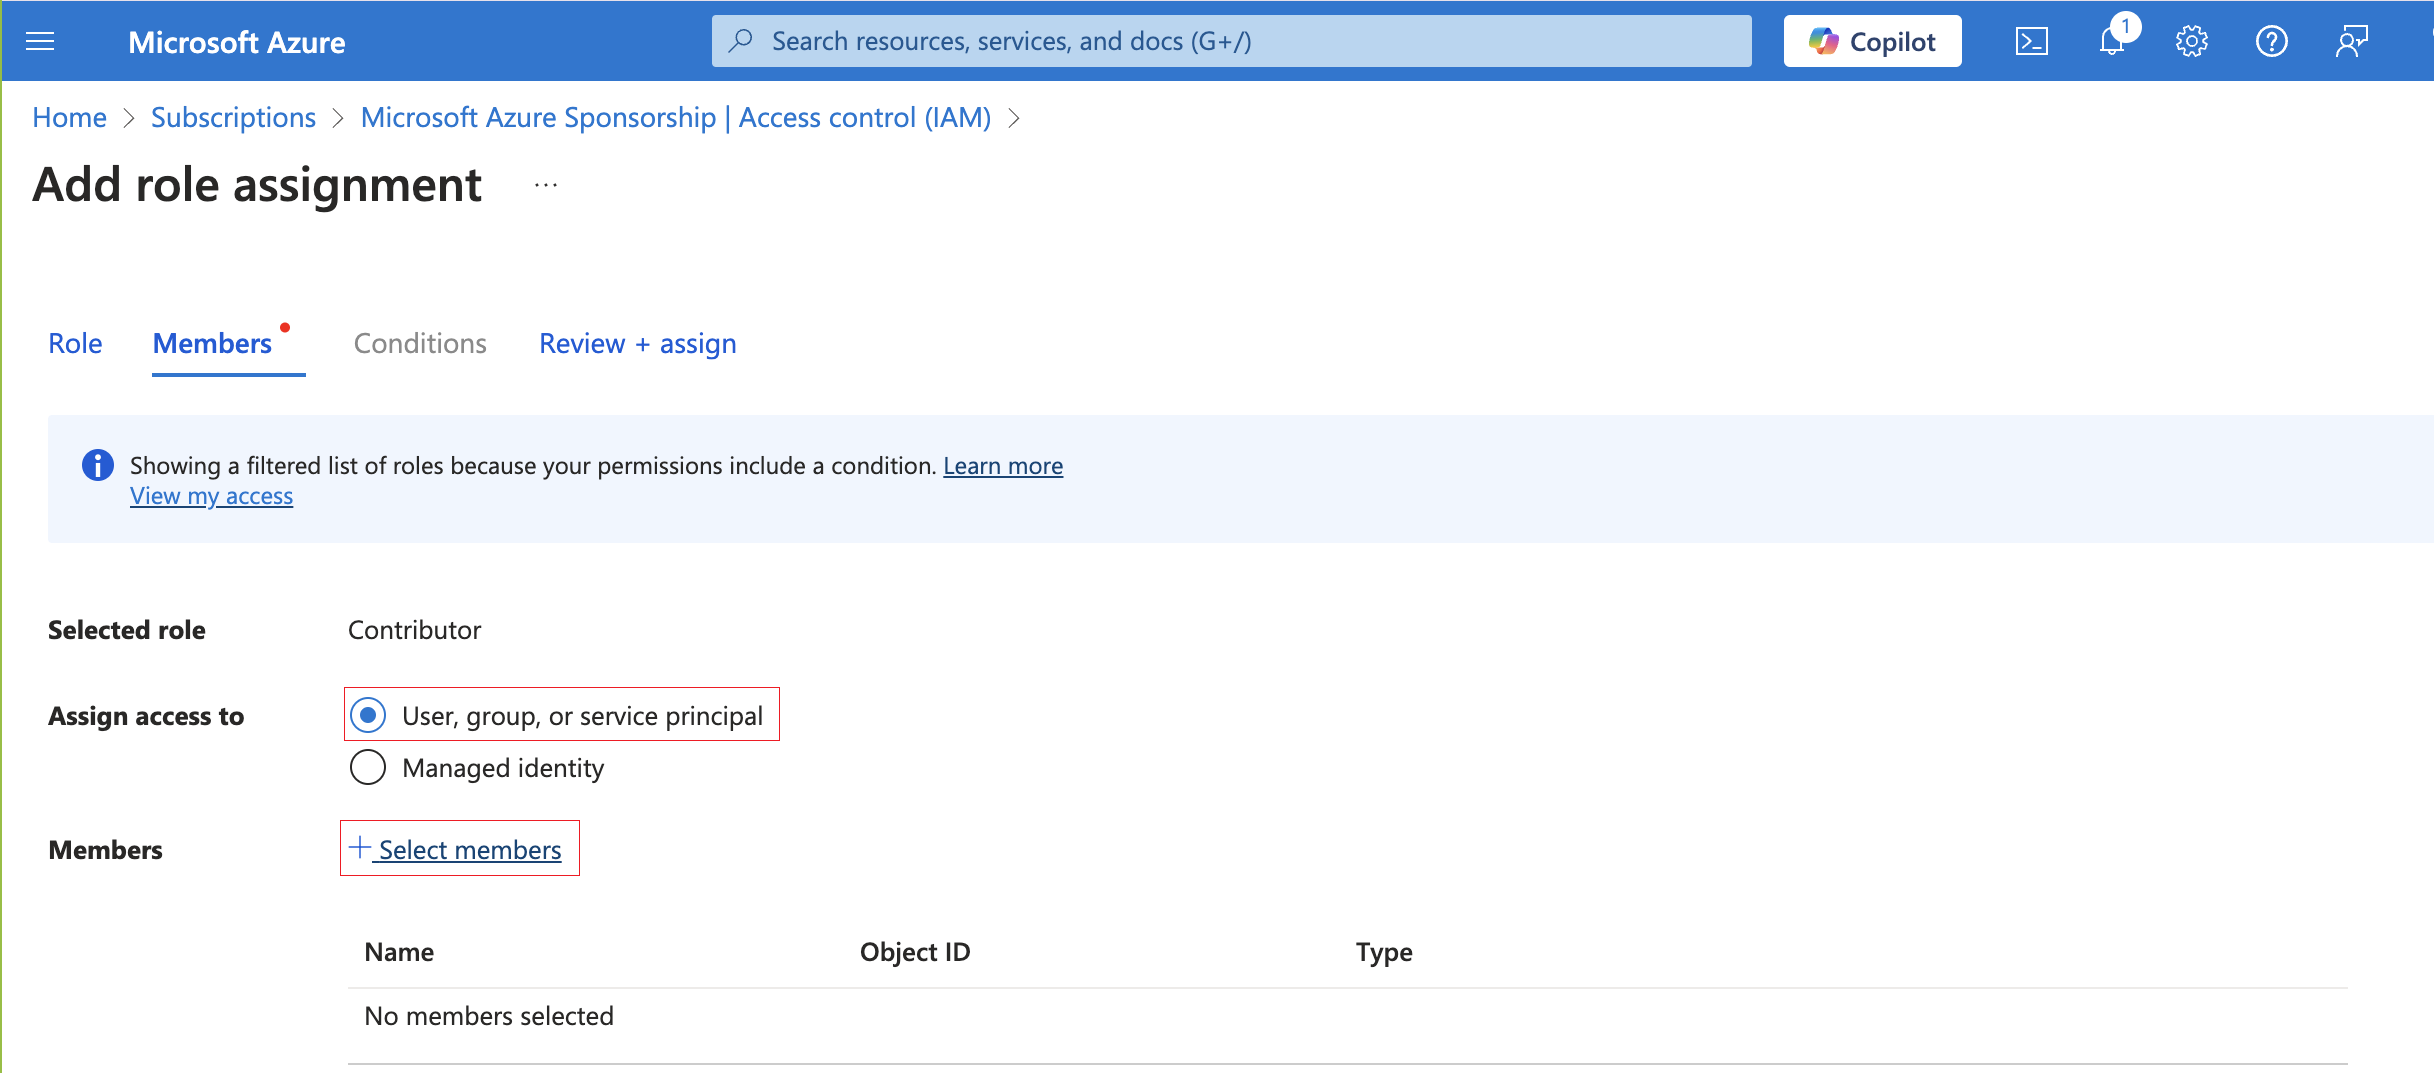Open the feedback icon
Viewport: 2434px width, 1073px height.
(x=2351, y=41)
